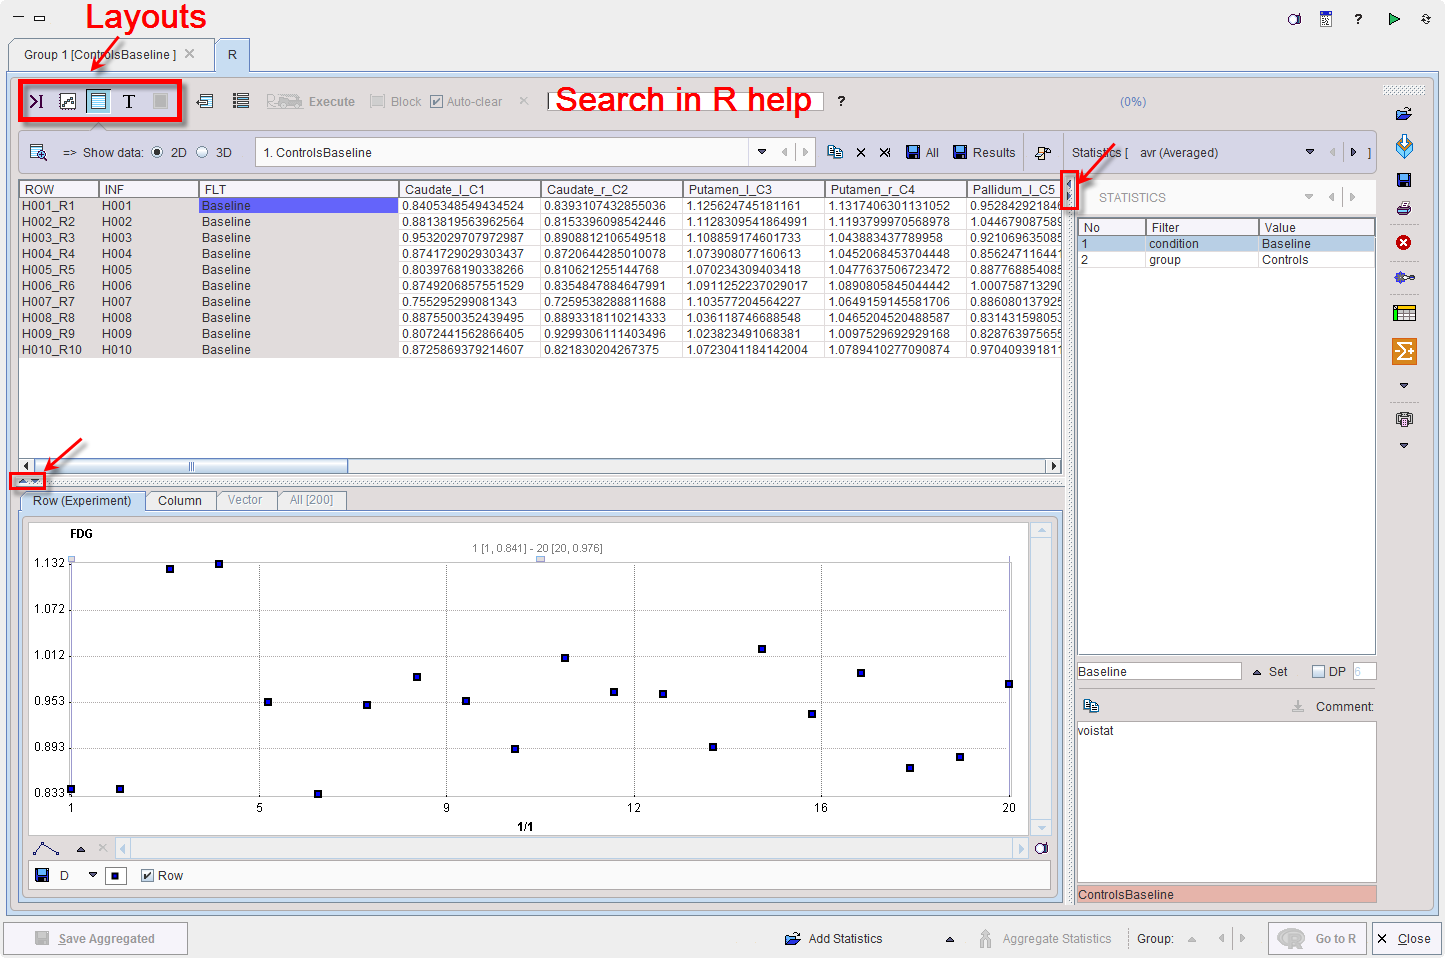Click the blue gear-connector icon in sidebar
The height and width of the screenshot is (958, 1445).
pos(1404,277)
